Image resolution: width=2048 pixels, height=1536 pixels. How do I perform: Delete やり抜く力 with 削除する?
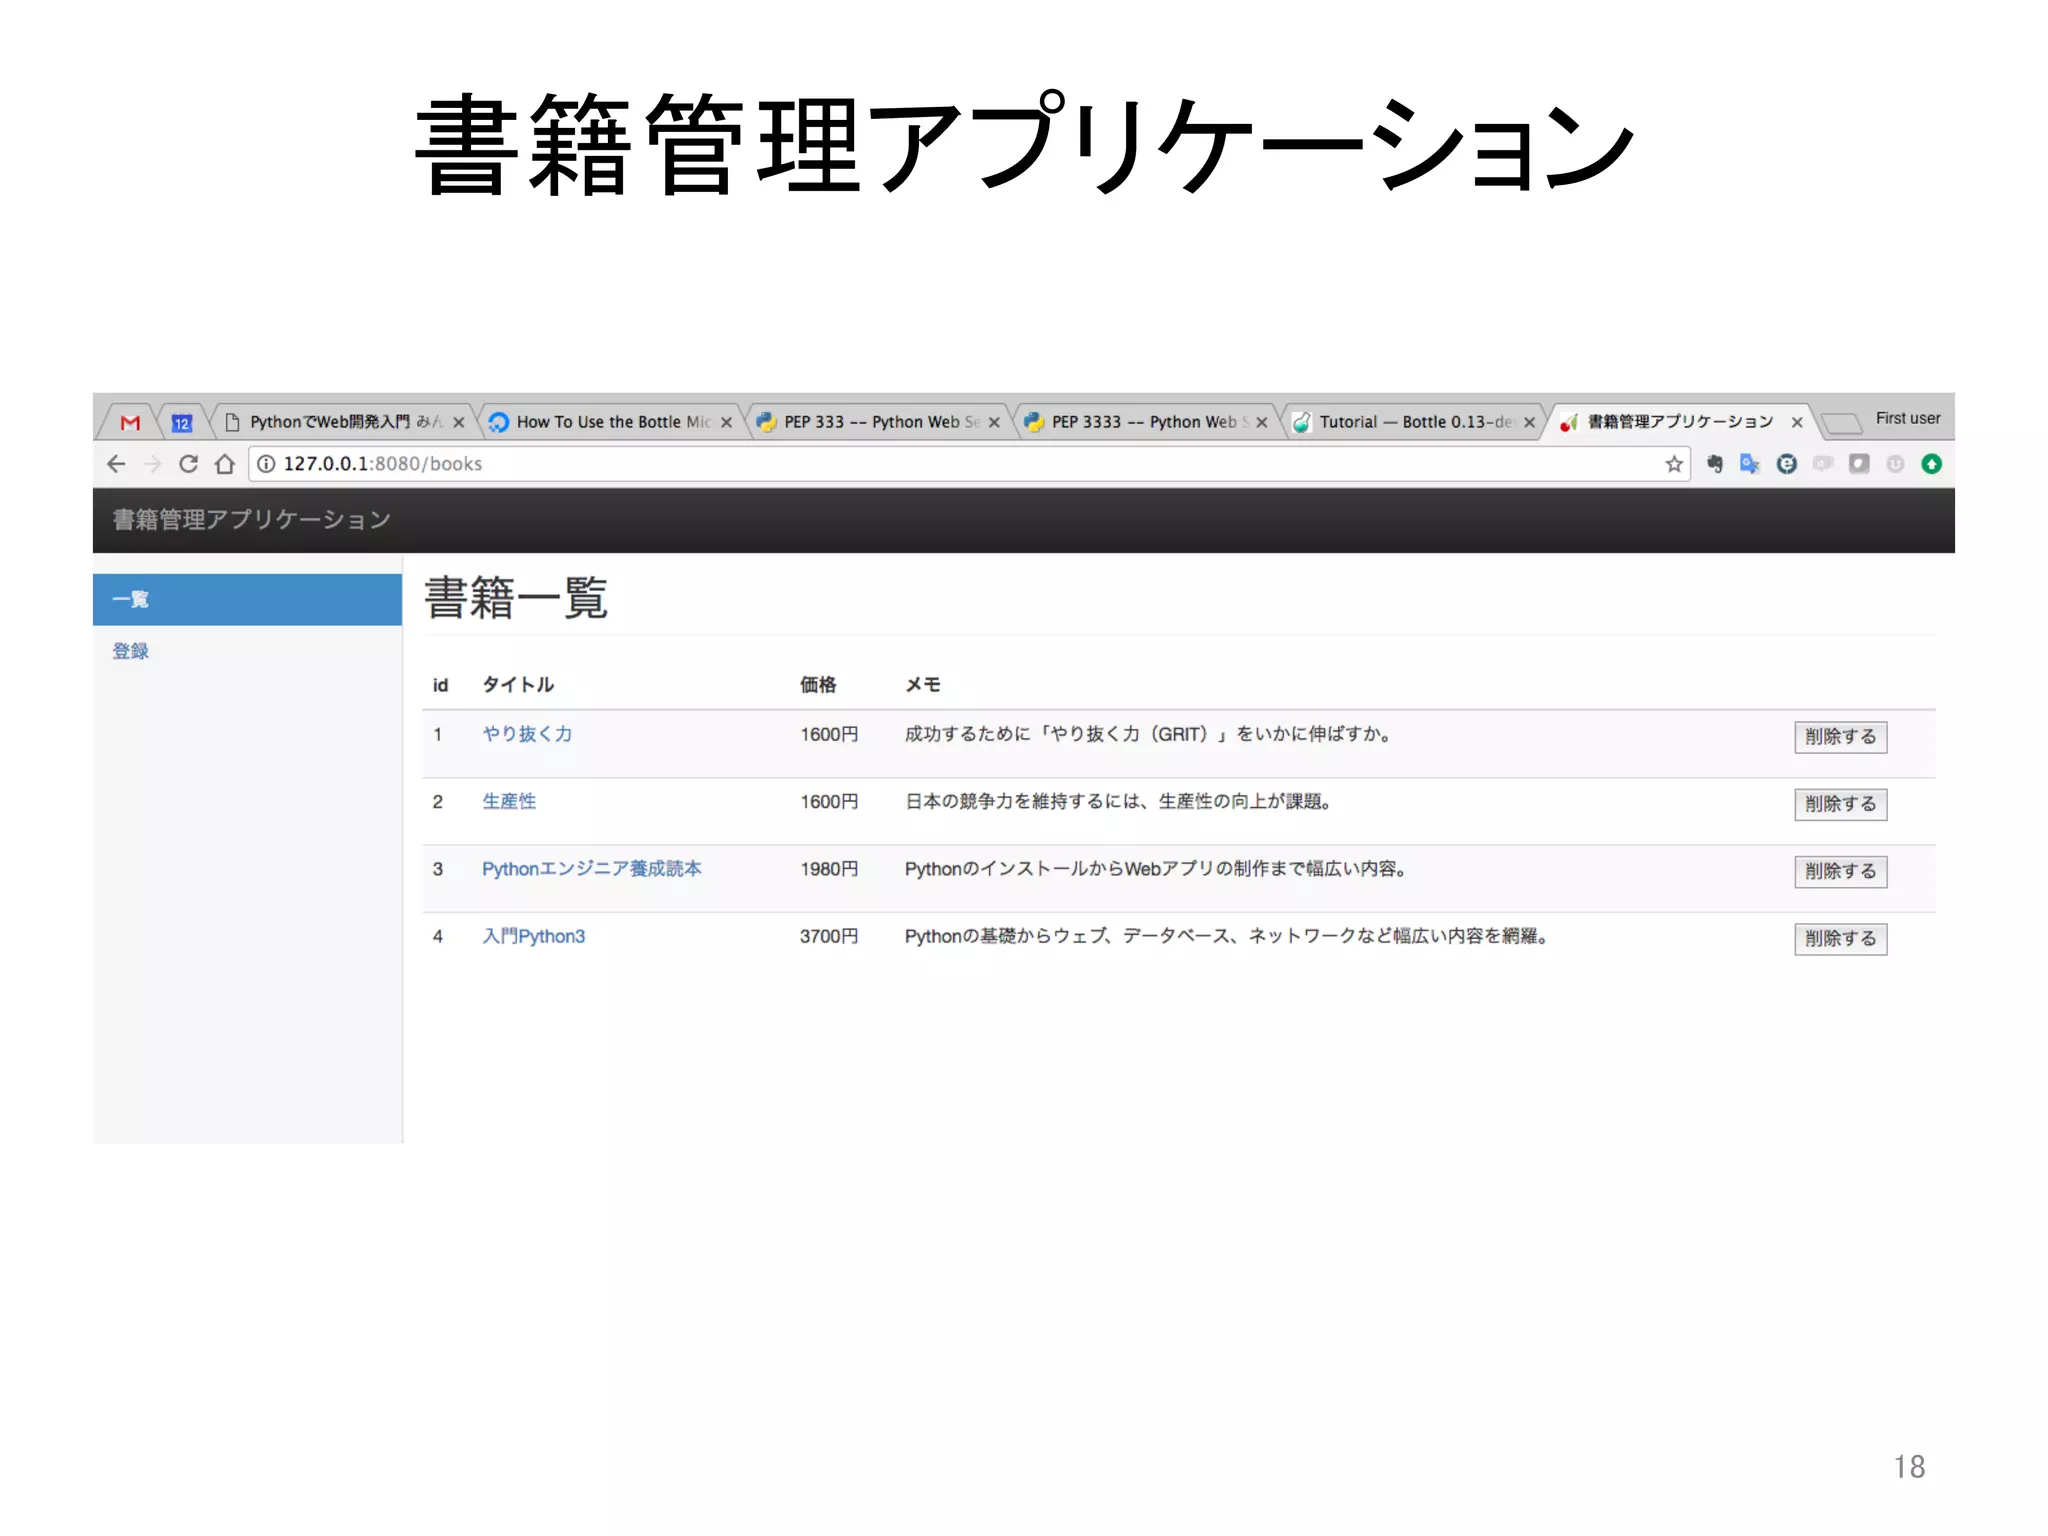pyautogui.click(x=1840, y=737)
